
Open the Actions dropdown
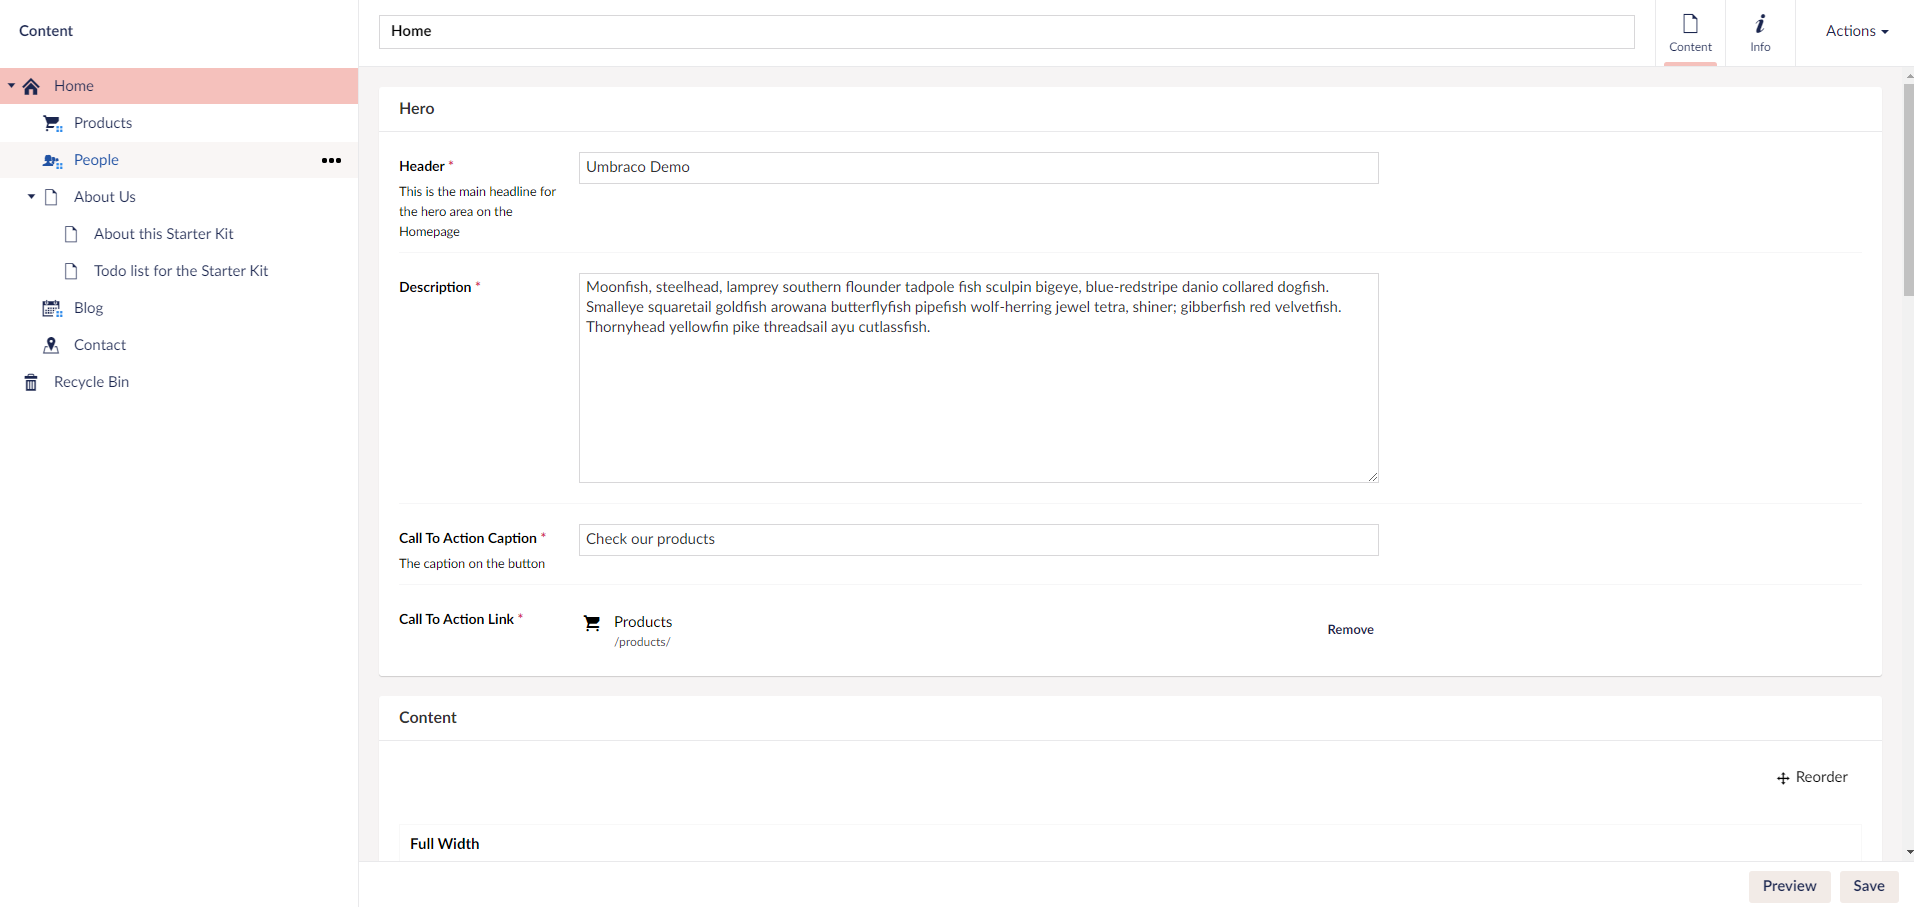pyautogui.click(x=1855, y=31)
